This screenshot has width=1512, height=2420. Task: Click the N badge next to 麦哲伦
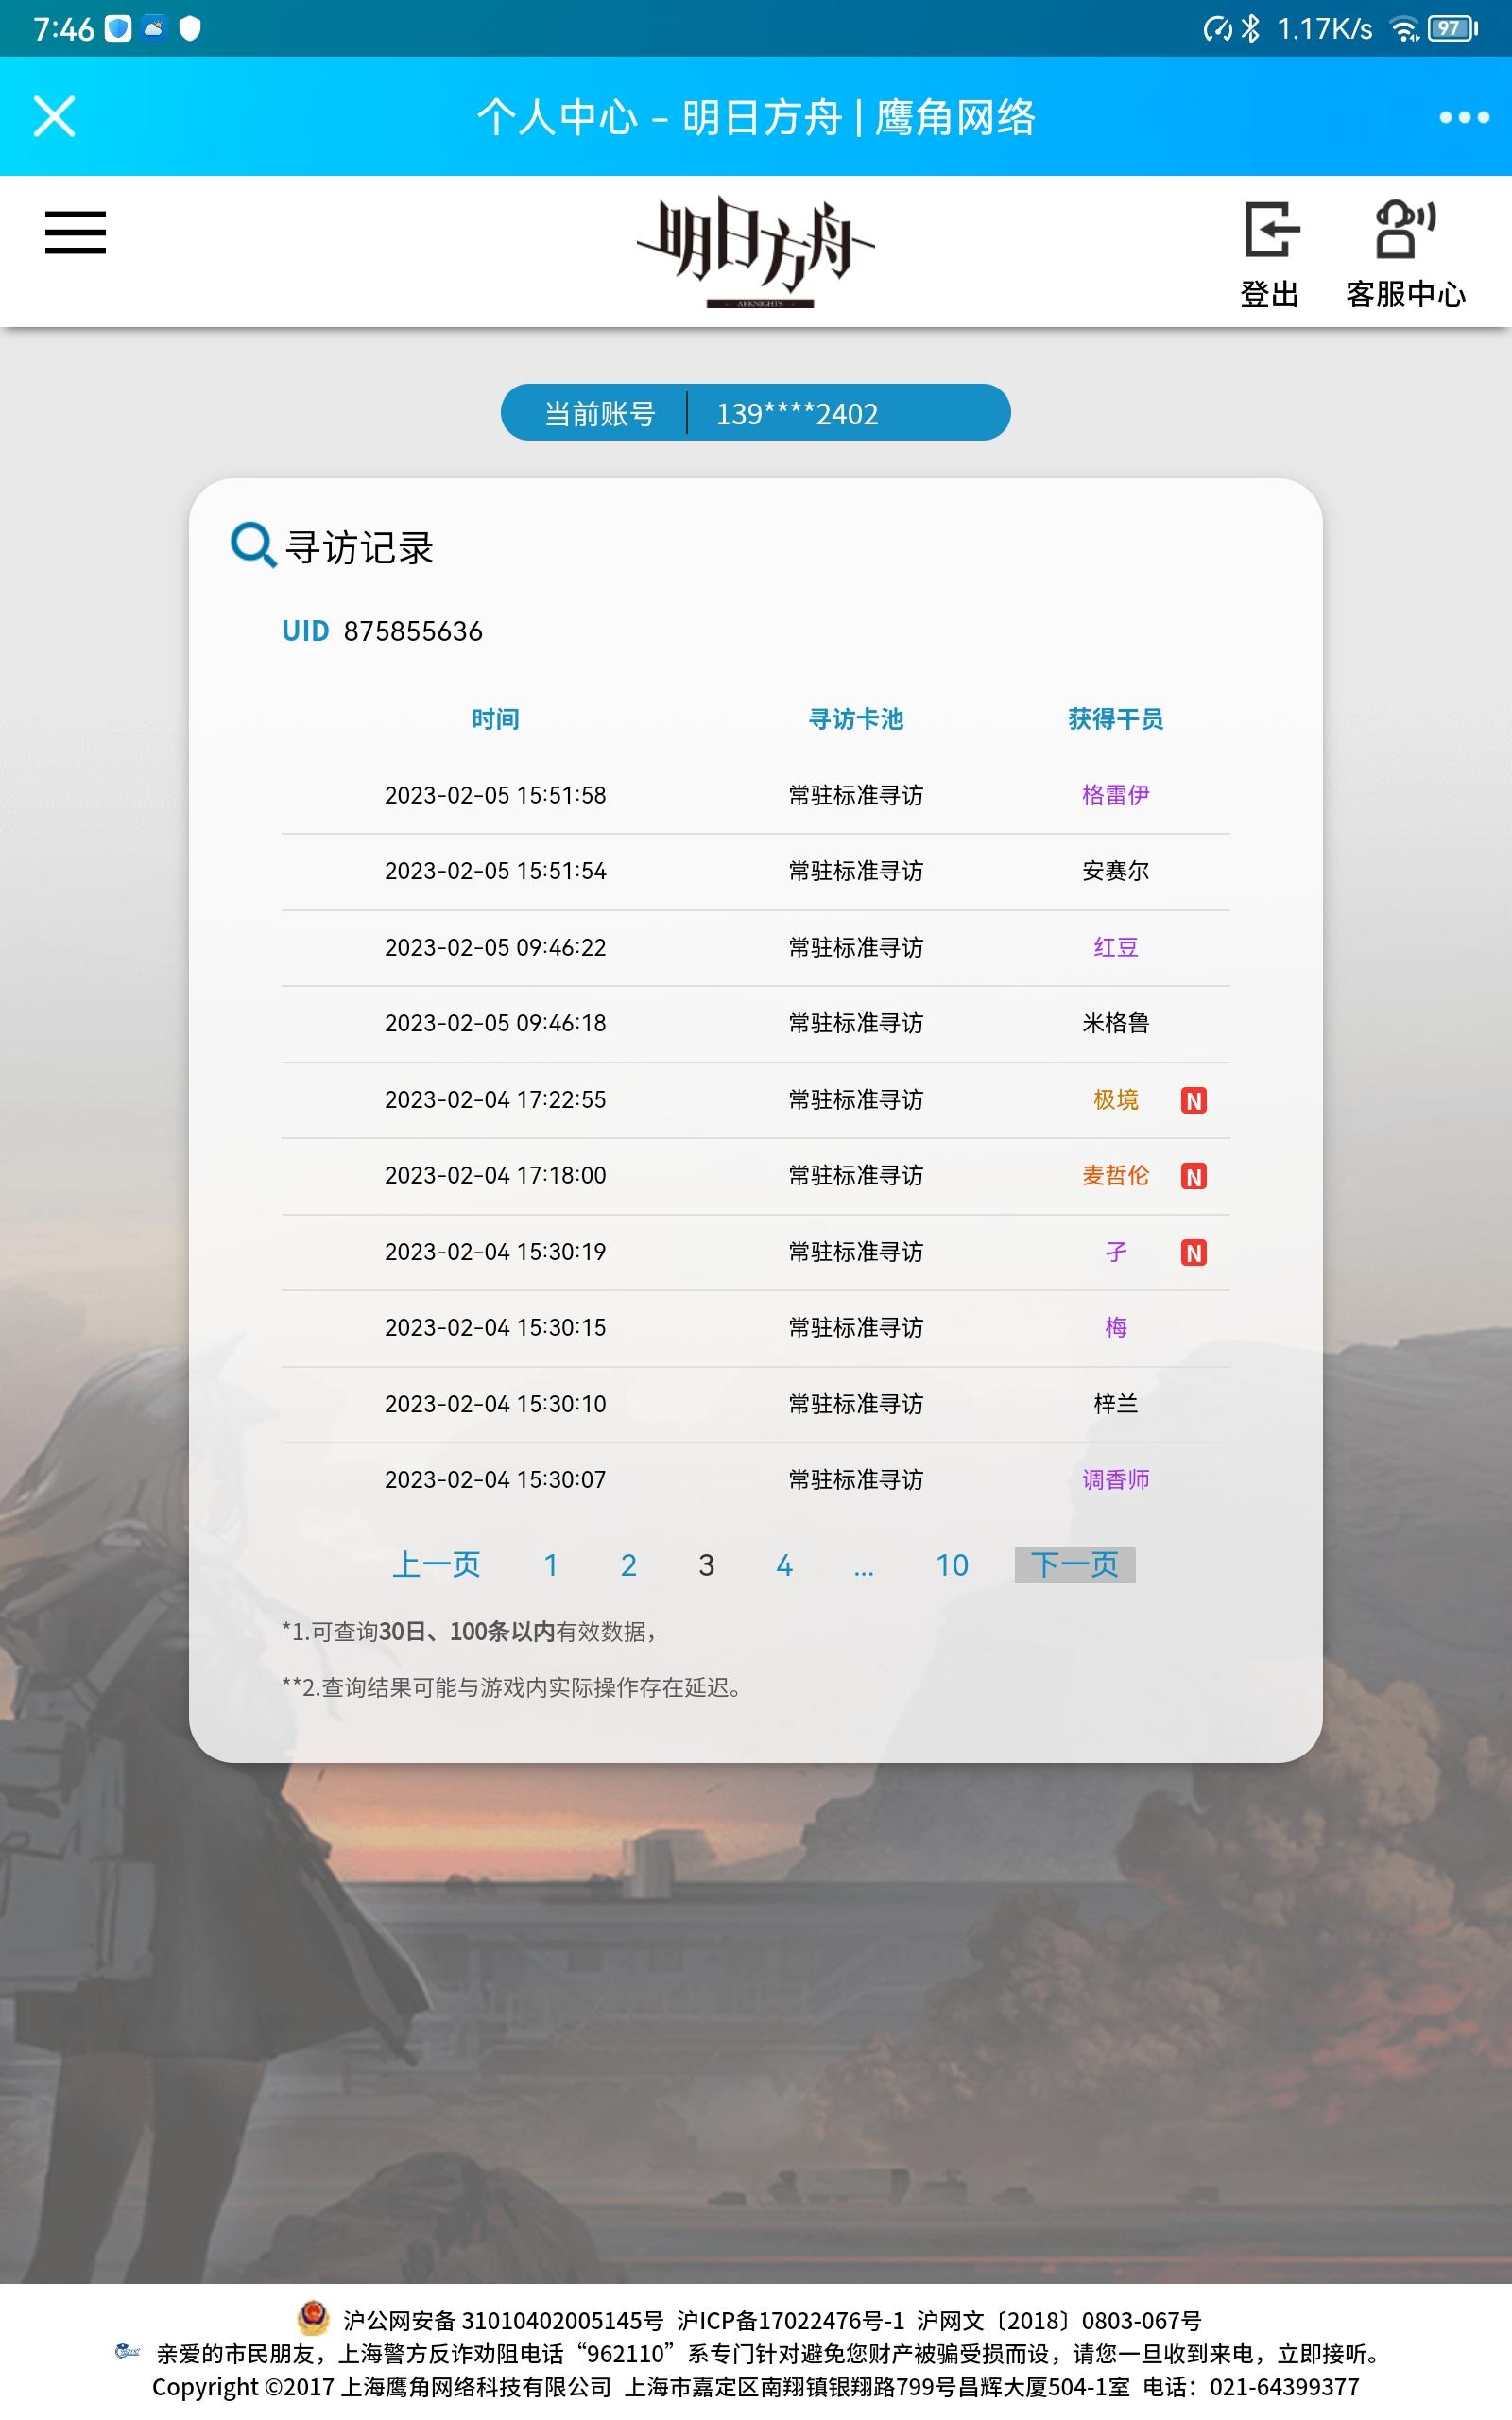pos(1194,1176)
